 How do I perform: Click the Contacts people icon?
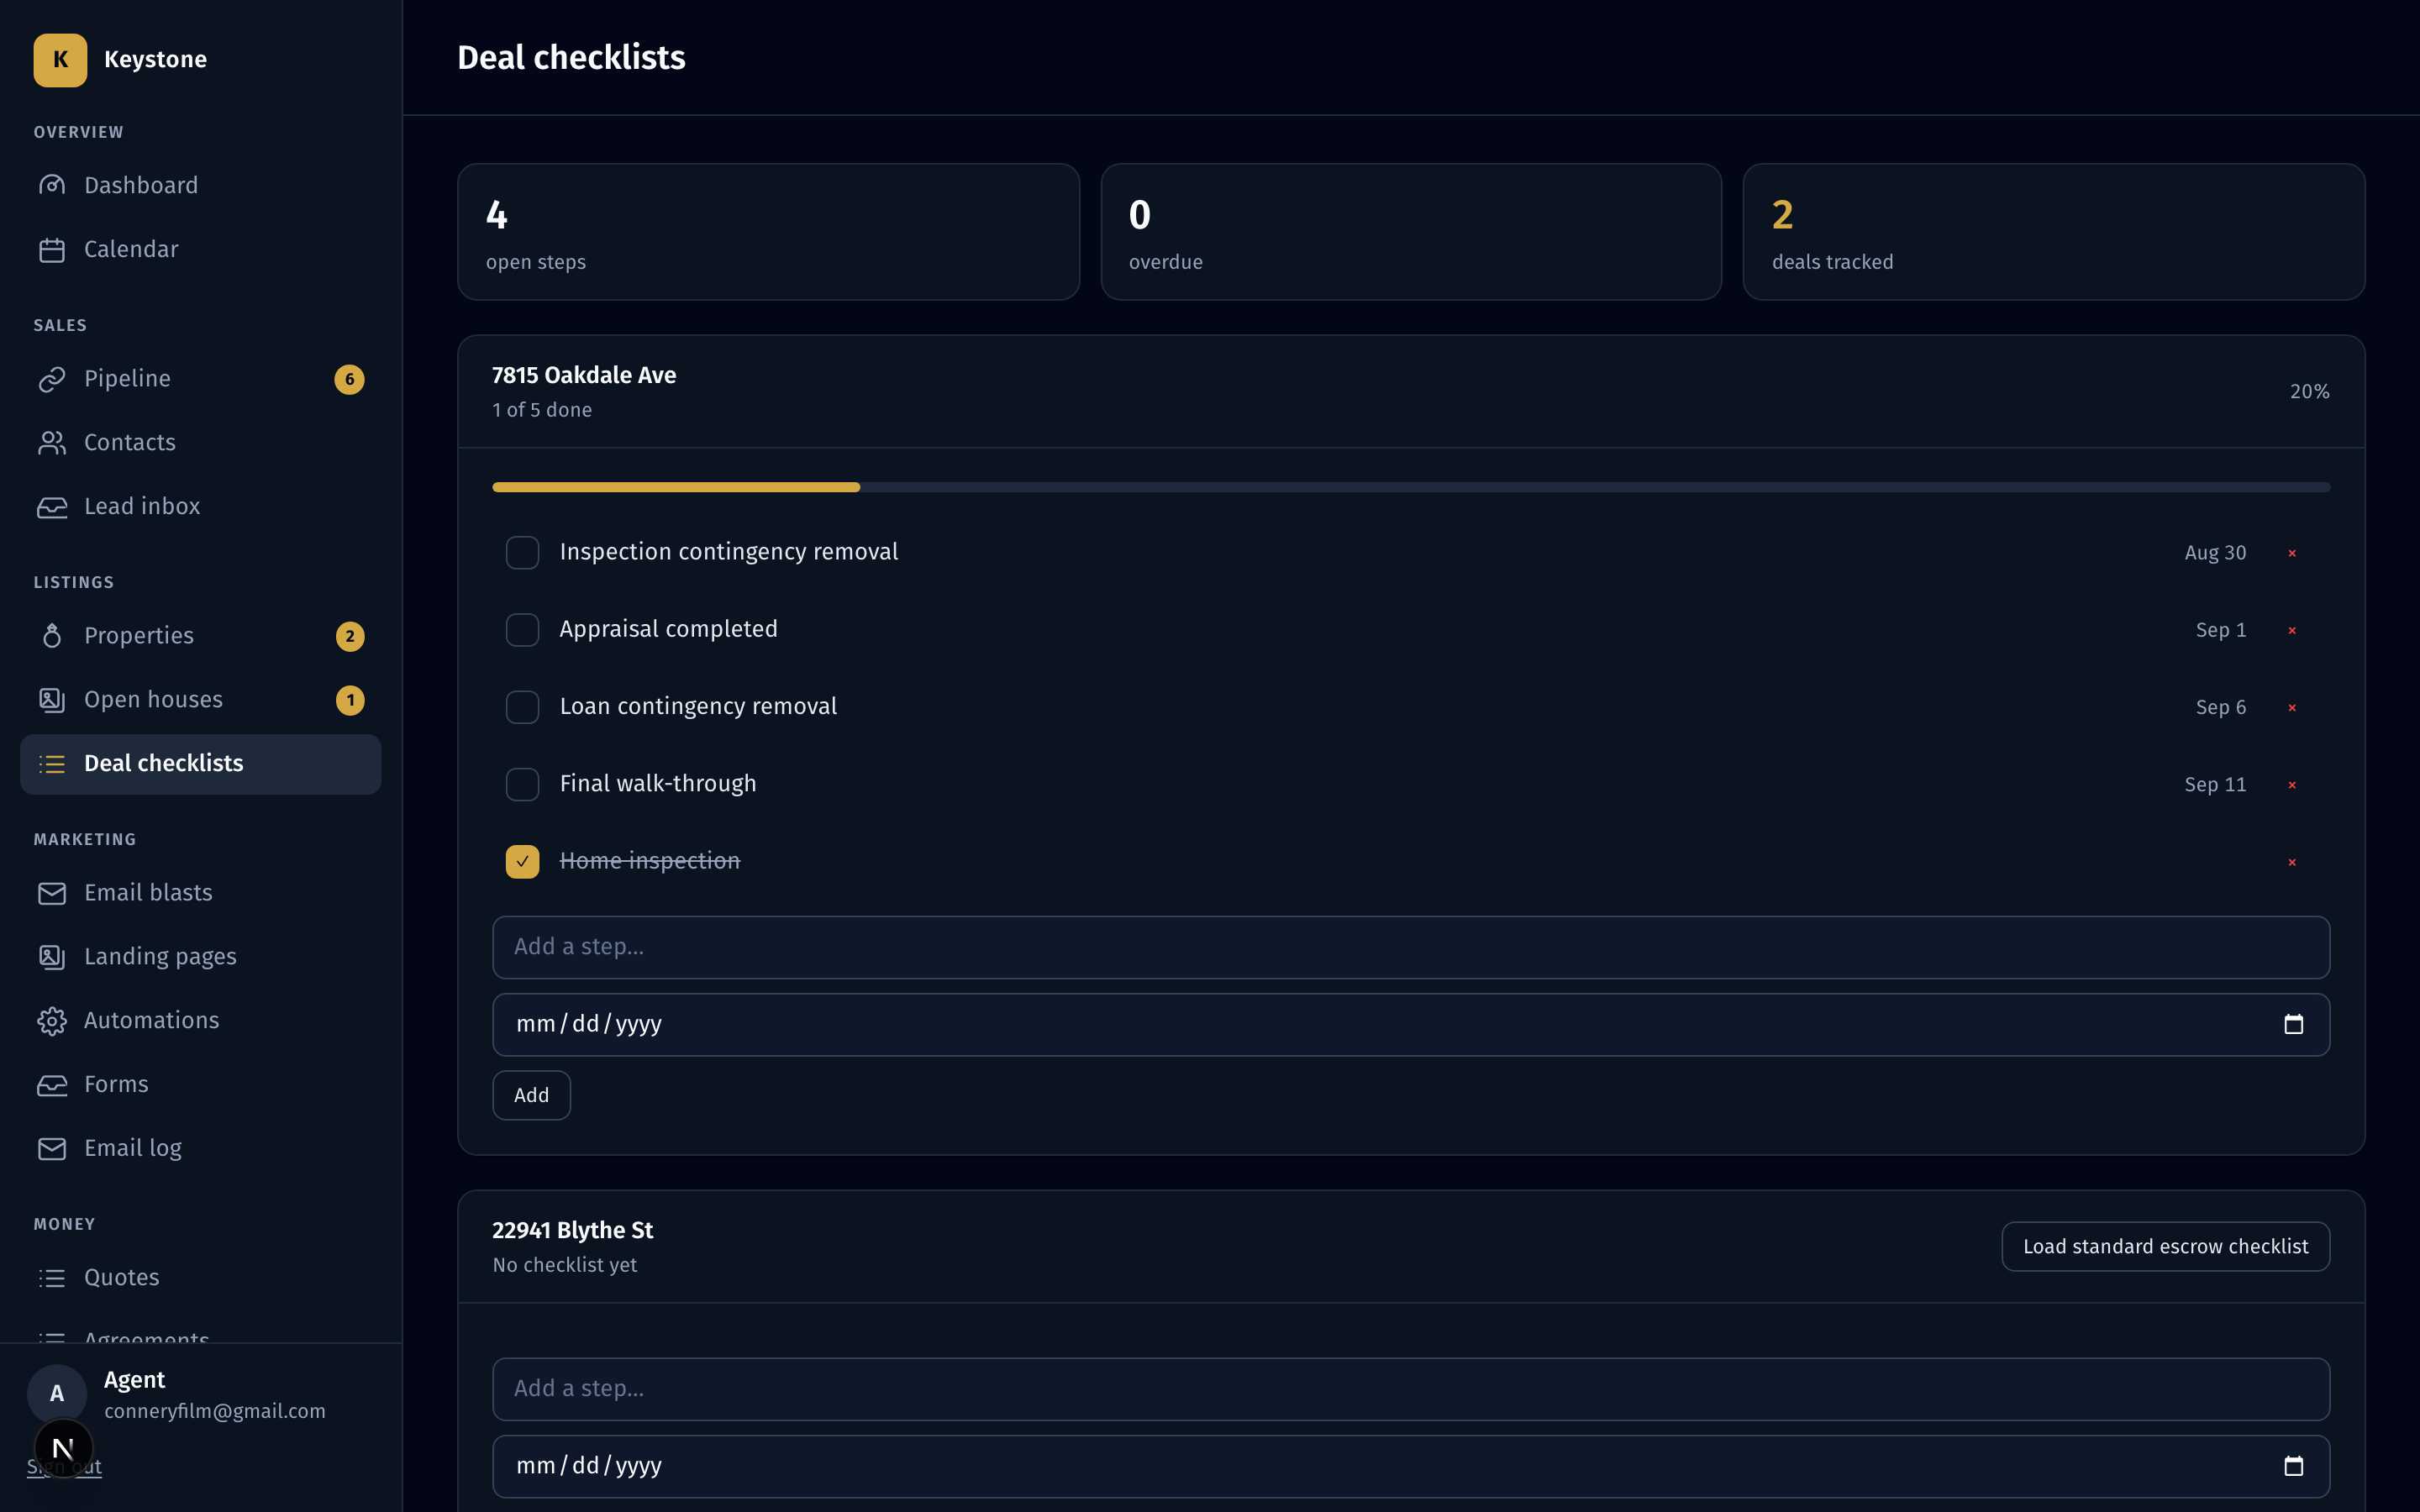[52, 443]
